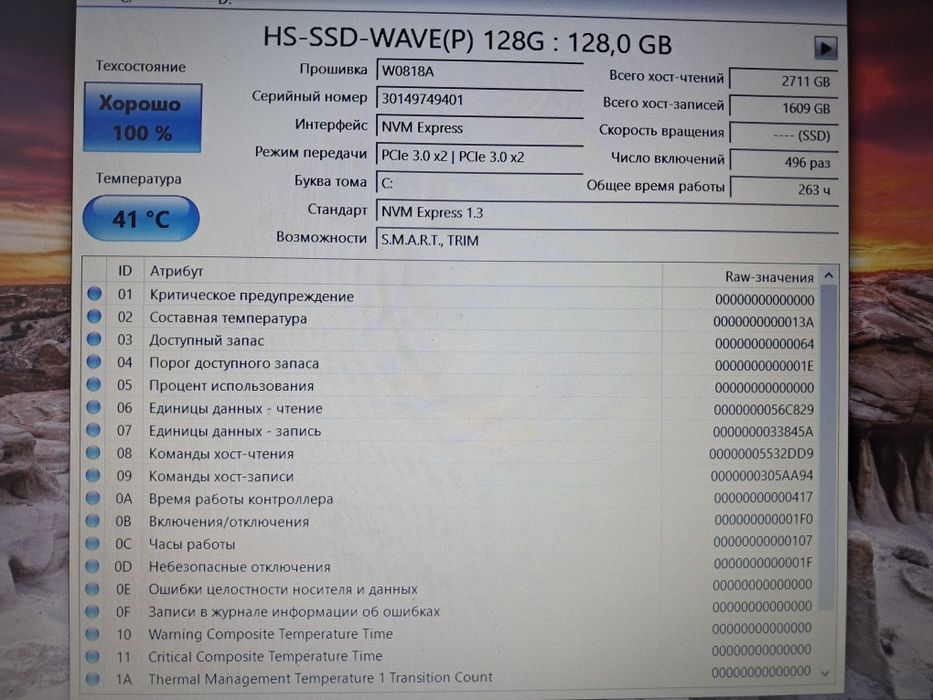Select the Прошивка field W0818A
The width and height of the screenshot is (933, 700).
(480, 71)
